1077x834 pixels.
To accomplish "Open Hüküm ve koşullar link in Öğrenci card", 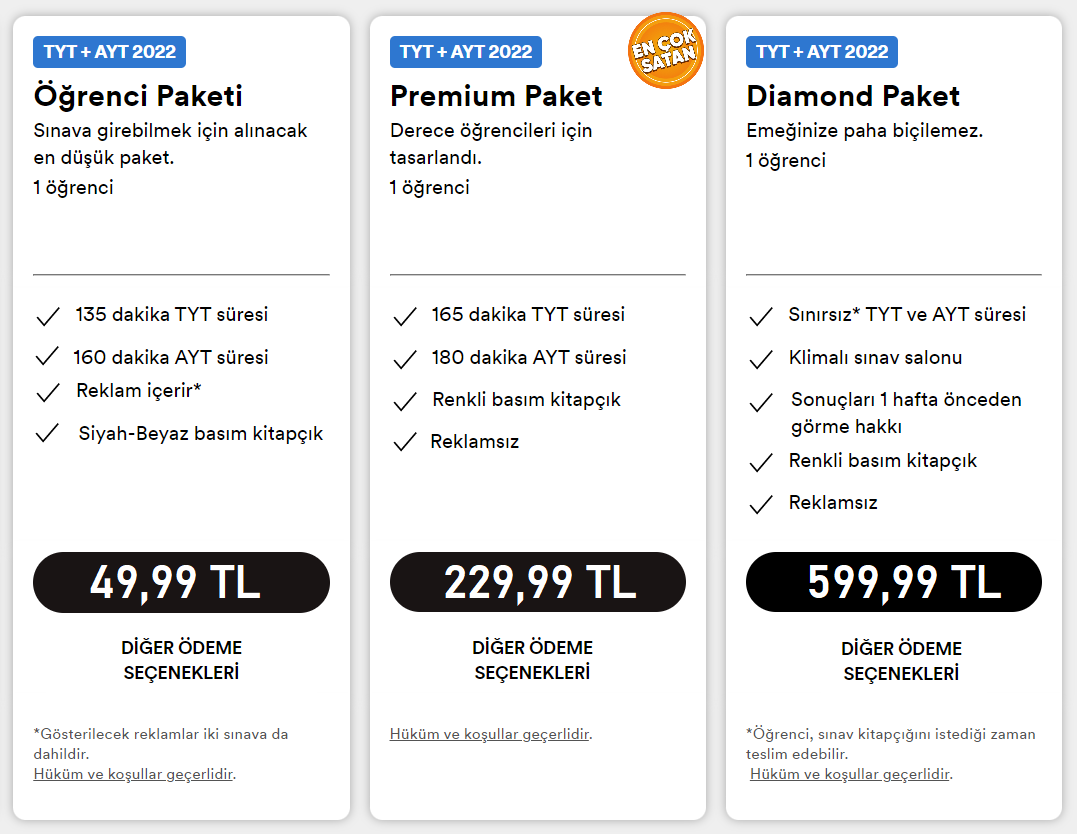I will tap(133, 774).
